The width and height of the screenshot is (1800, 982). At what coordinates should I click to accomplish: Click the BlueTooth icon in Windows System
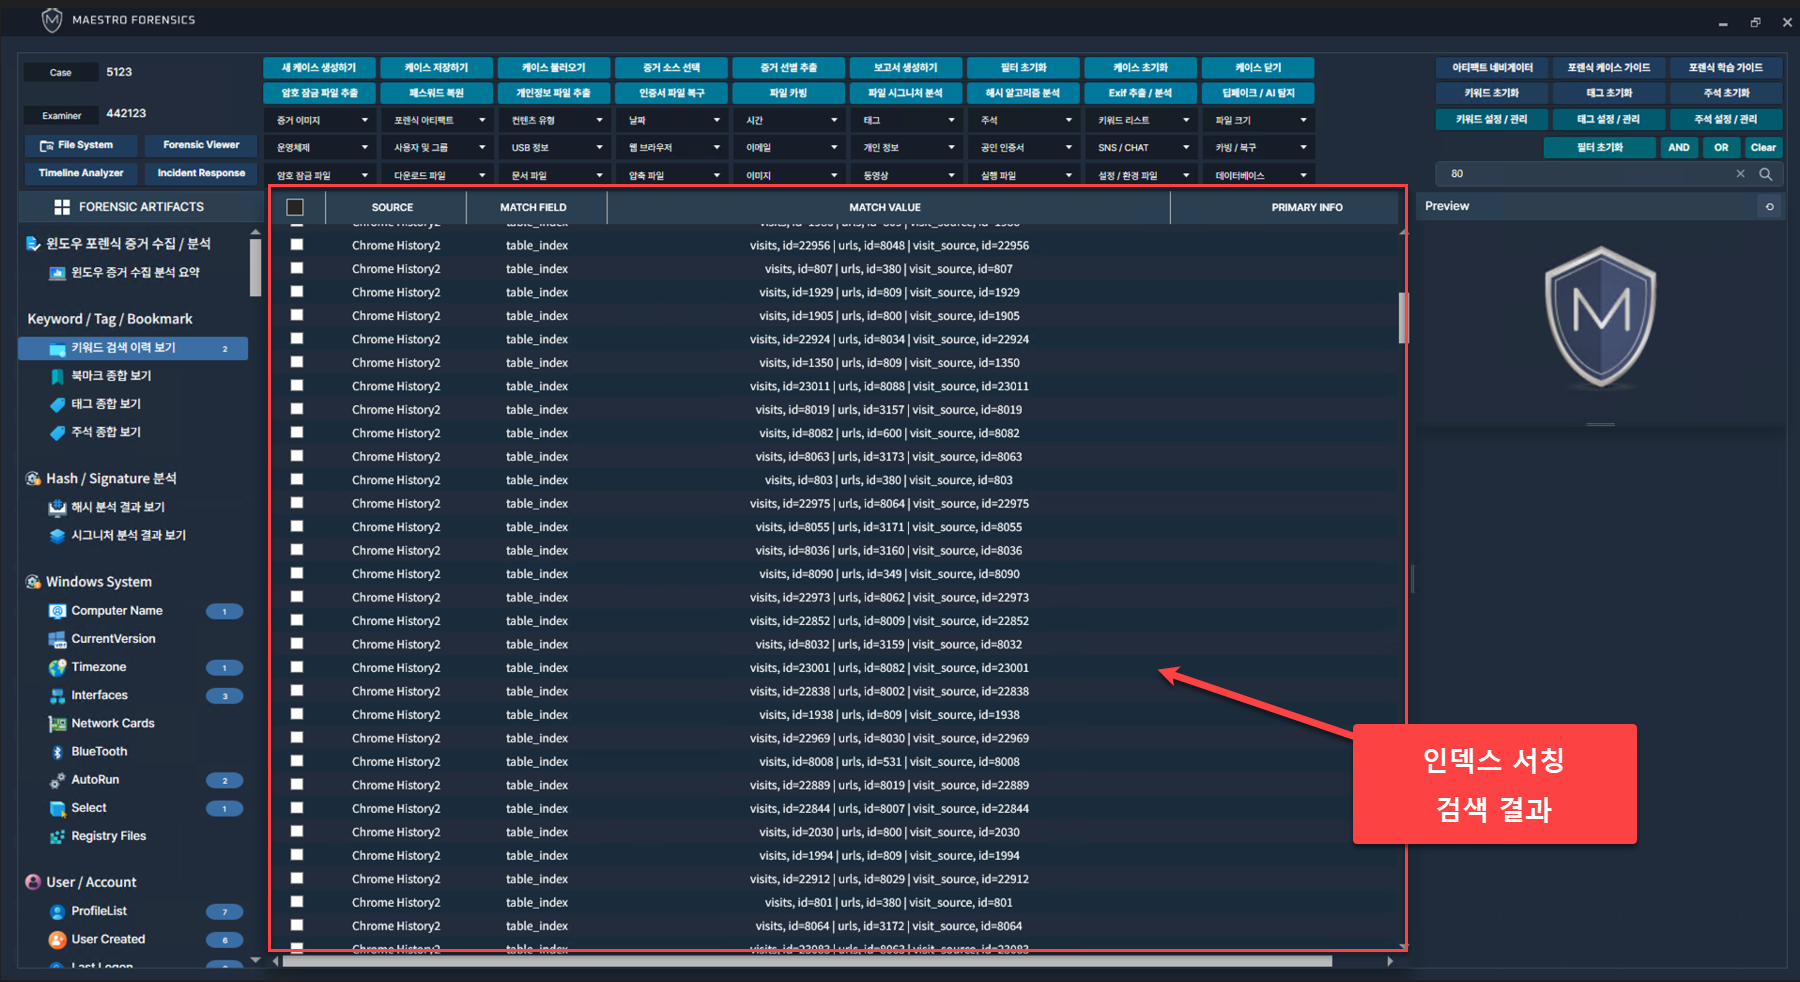click(x=57, y=752)
